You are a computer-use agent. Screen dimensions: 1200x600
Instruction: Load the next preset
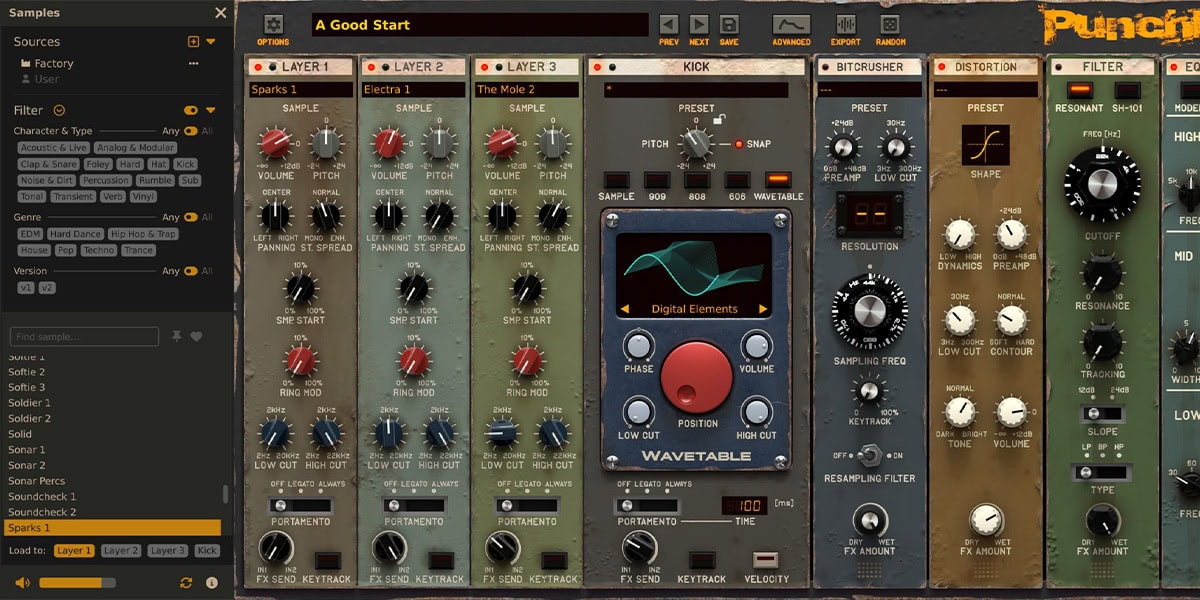(x=699, y=25)
